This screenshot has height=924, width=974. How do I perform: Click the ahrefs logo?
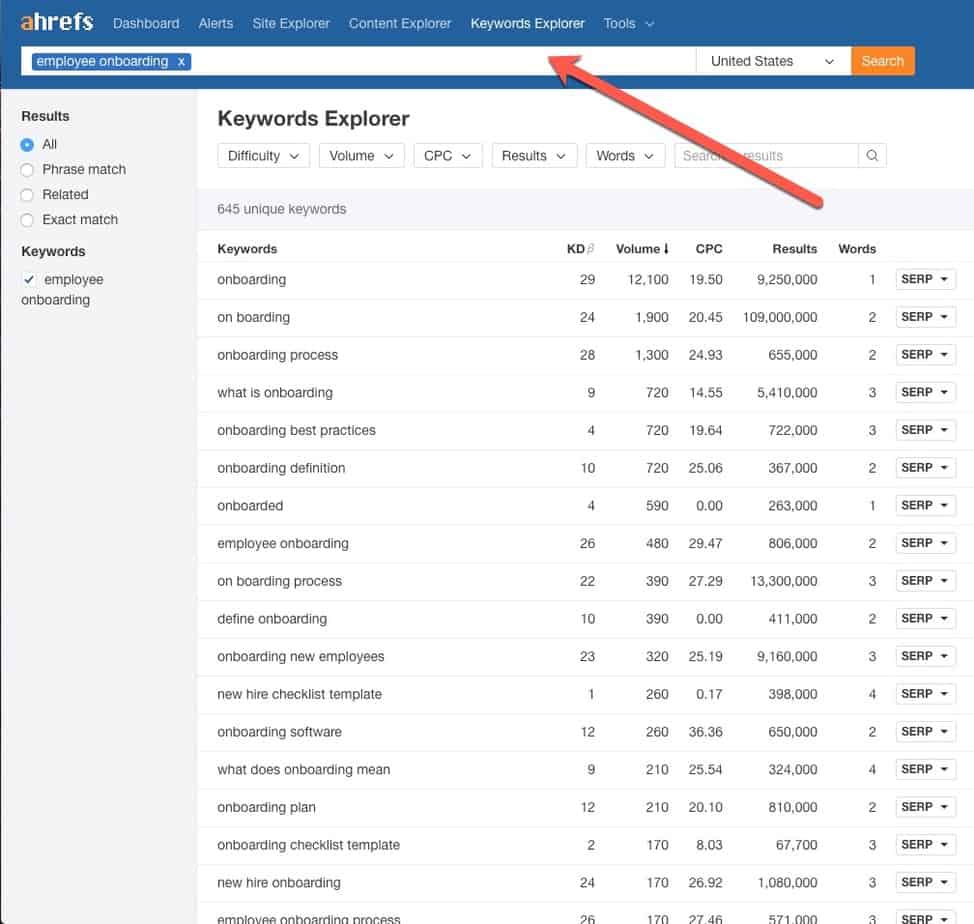[x=56, y=22]
